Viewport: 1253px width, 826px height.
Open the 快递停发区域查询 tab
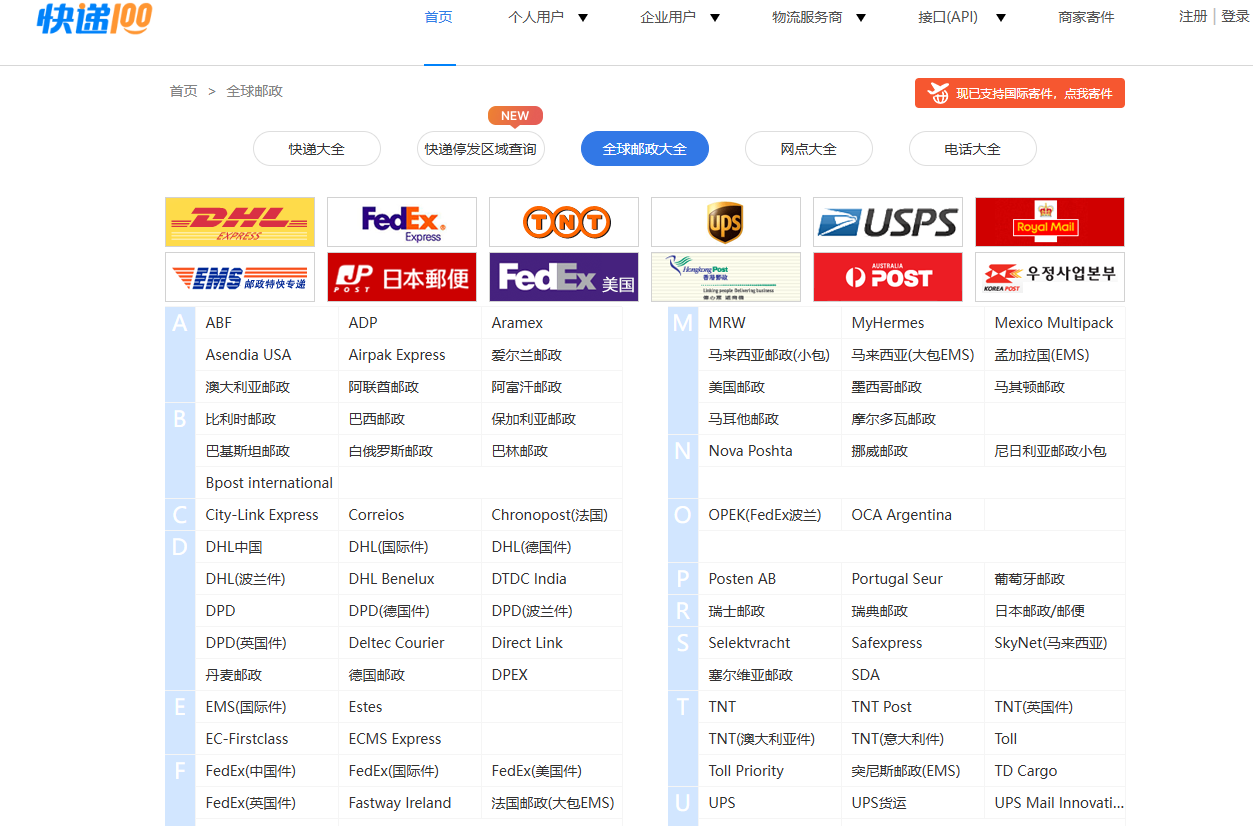pyautogui.click(x=480, y=149)
